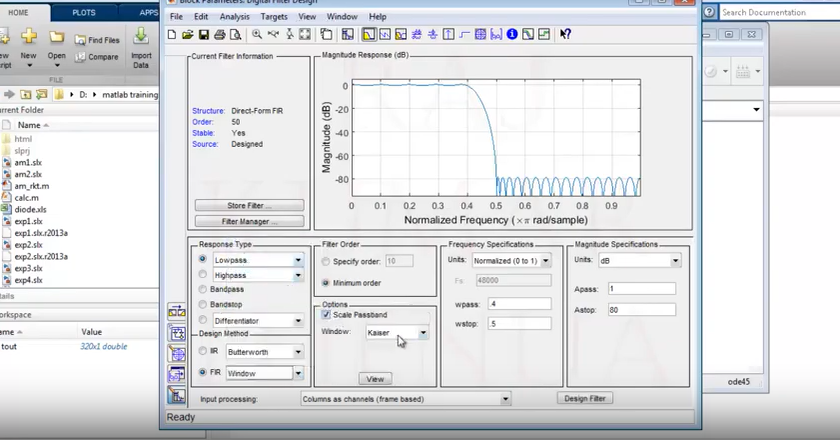The image size is (840, 440).
Task: Activate the Zoom In magnifier tool
Action: point(257,35)
